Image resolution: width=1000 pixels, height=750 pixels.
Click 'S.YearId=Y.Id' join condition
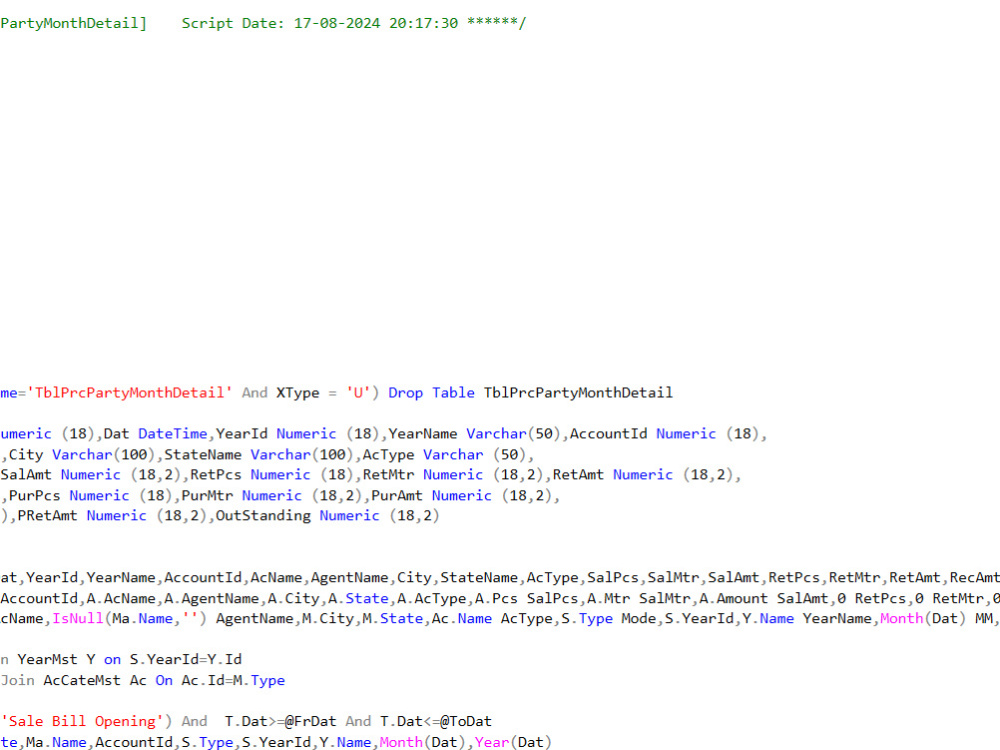point(186,659)
